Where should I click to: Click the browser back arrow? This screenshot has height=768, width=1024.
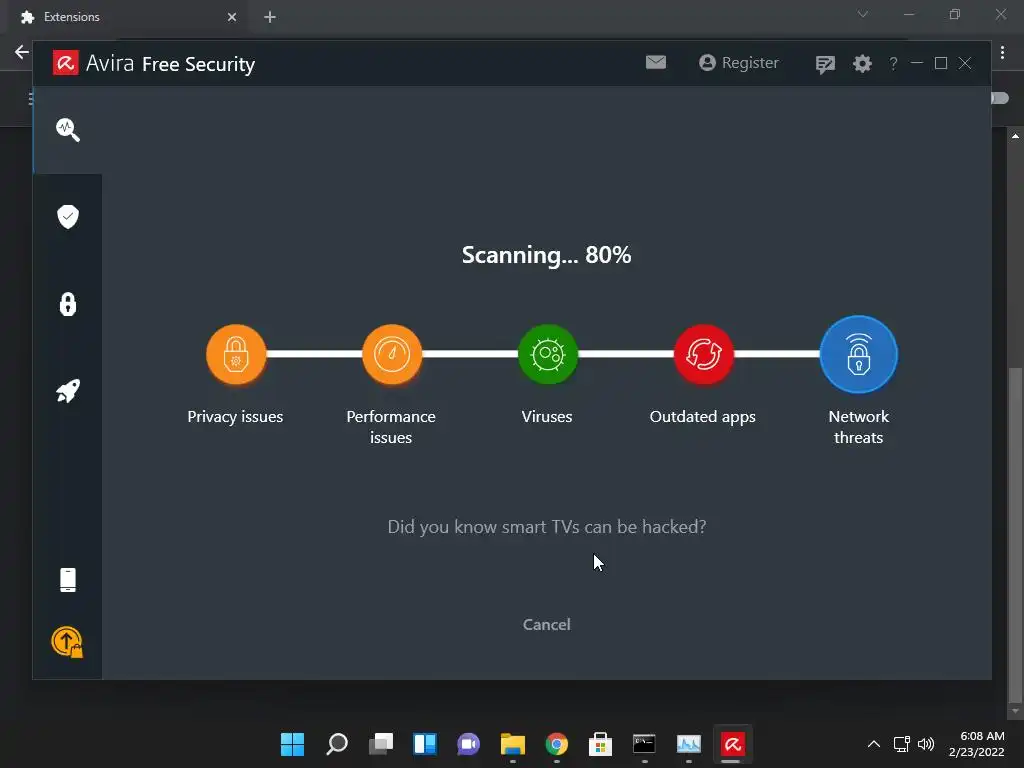(x=22, y=52)
